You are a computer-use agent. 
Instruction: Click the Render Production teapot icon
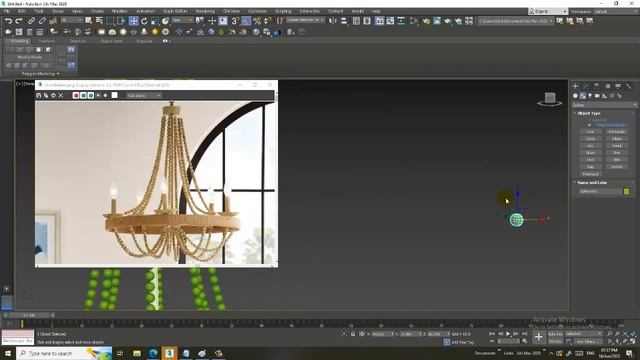click(447, 20)
